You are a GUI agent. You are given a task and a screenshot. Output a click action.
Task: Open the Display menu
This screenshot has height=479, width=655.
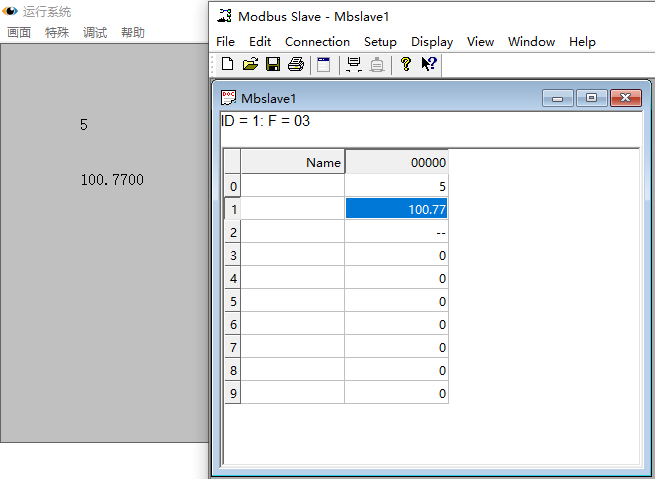click(432, 42)
